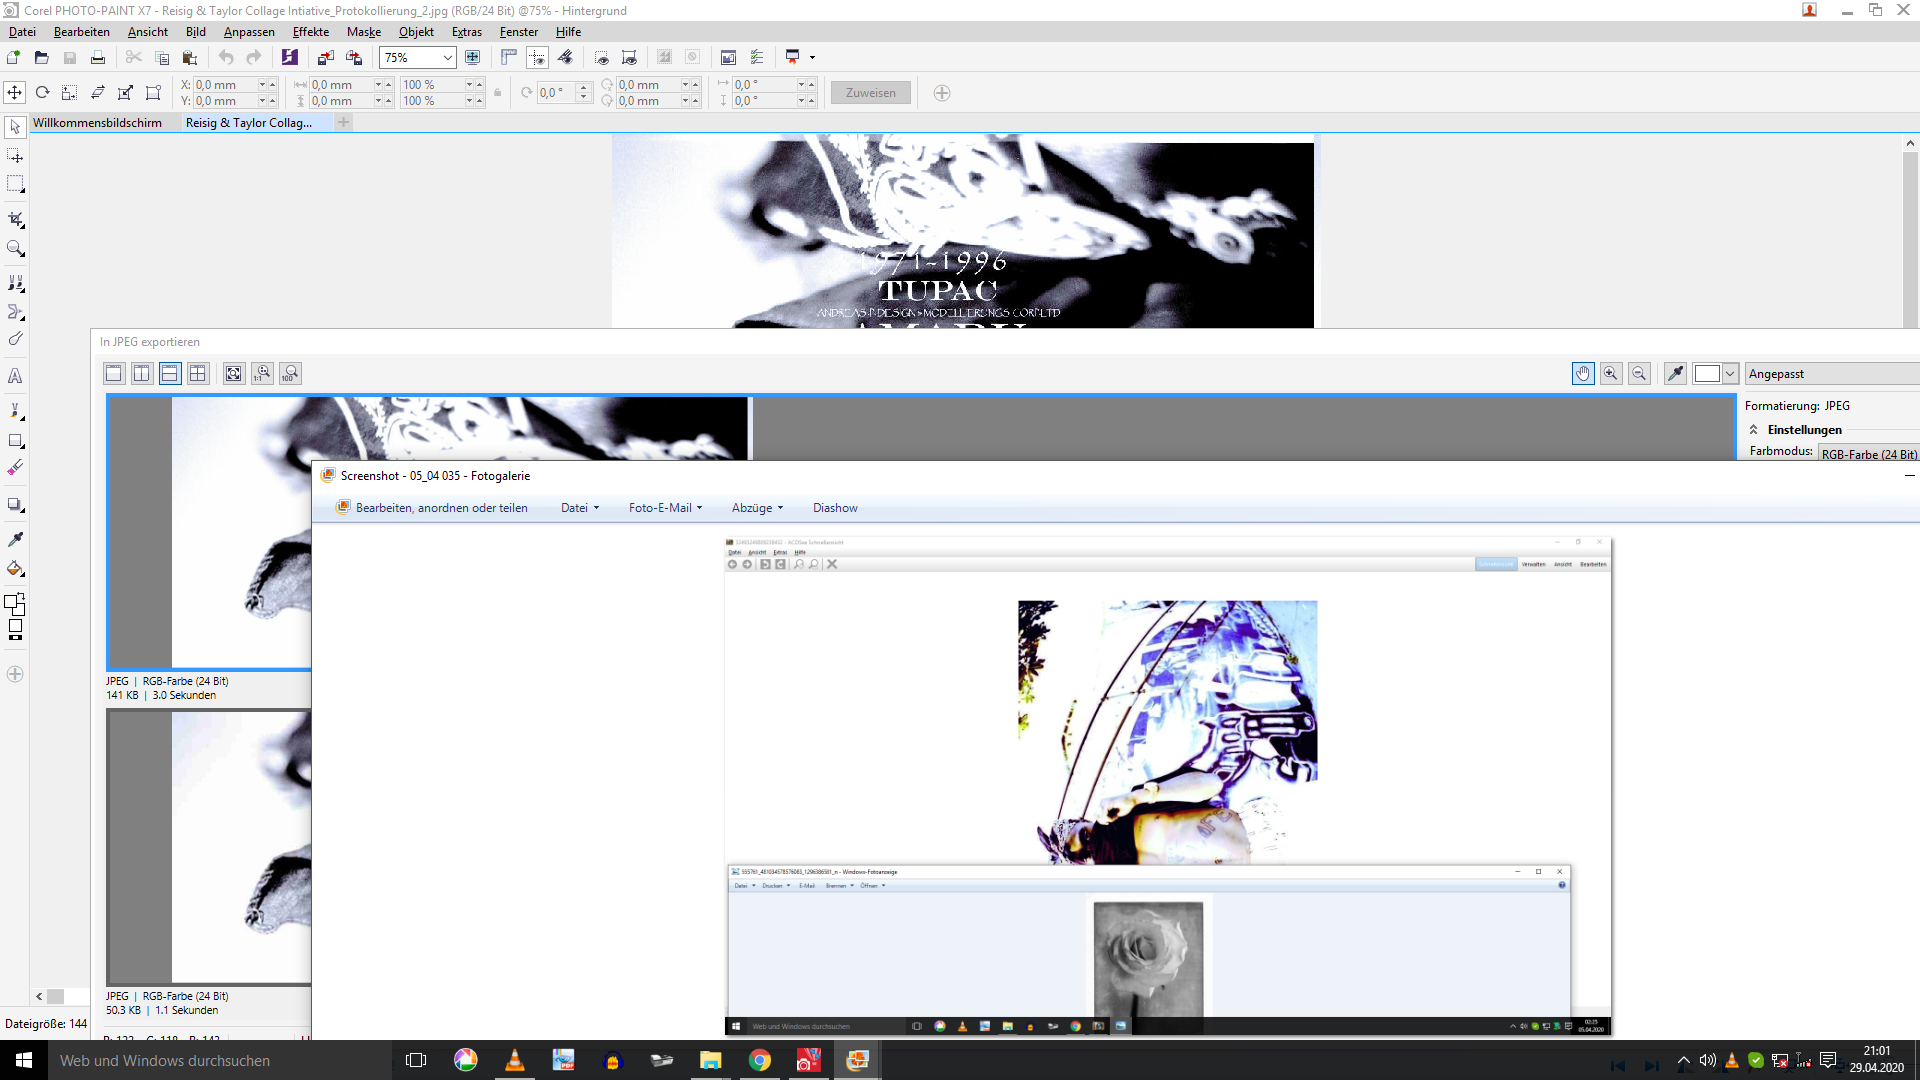Open Datei dropdown in Fotogalerie window
This screenshot has width=1920, height=1080.
tap(580, 508)
